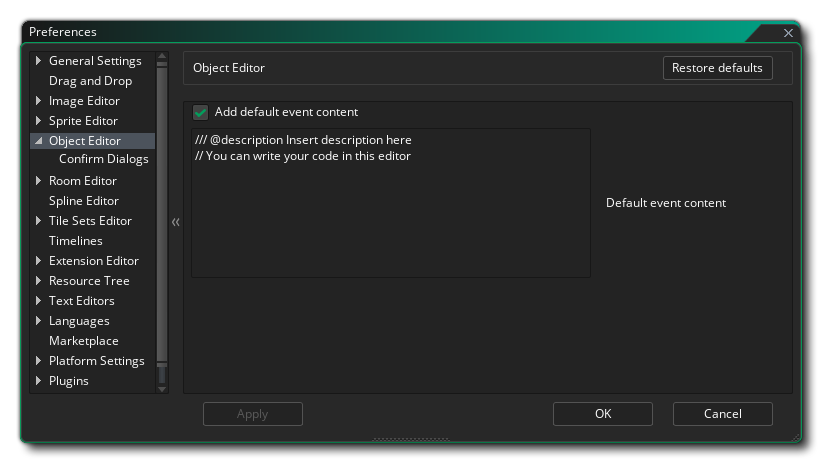The height and width of the screenshot is (463, 822).
Task: Select Confirm Dialogs under Object Editor
Action: 103,159
